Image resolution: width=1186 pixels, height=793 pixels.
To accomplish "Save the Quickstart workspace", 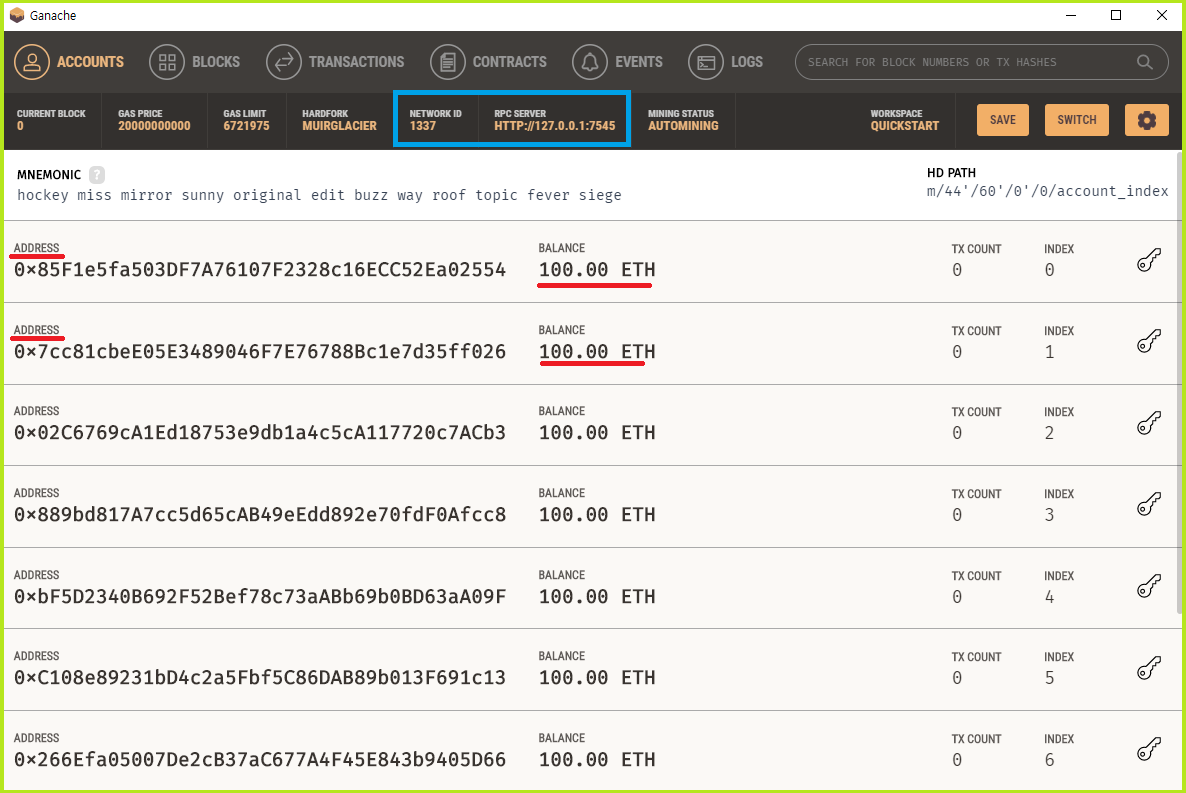I will [x=1003, y=120].
